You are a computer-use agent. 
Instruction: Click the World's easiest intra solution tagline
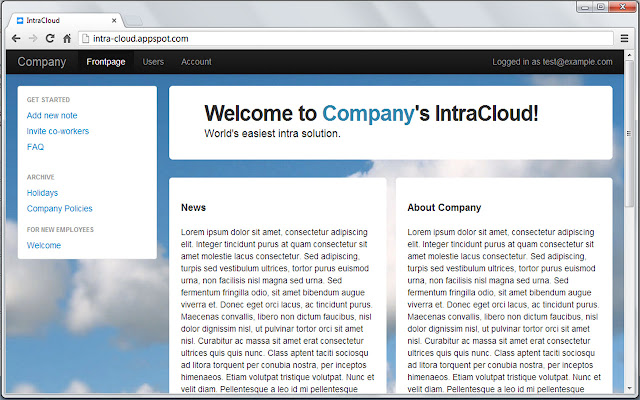[x=272, y=133]
